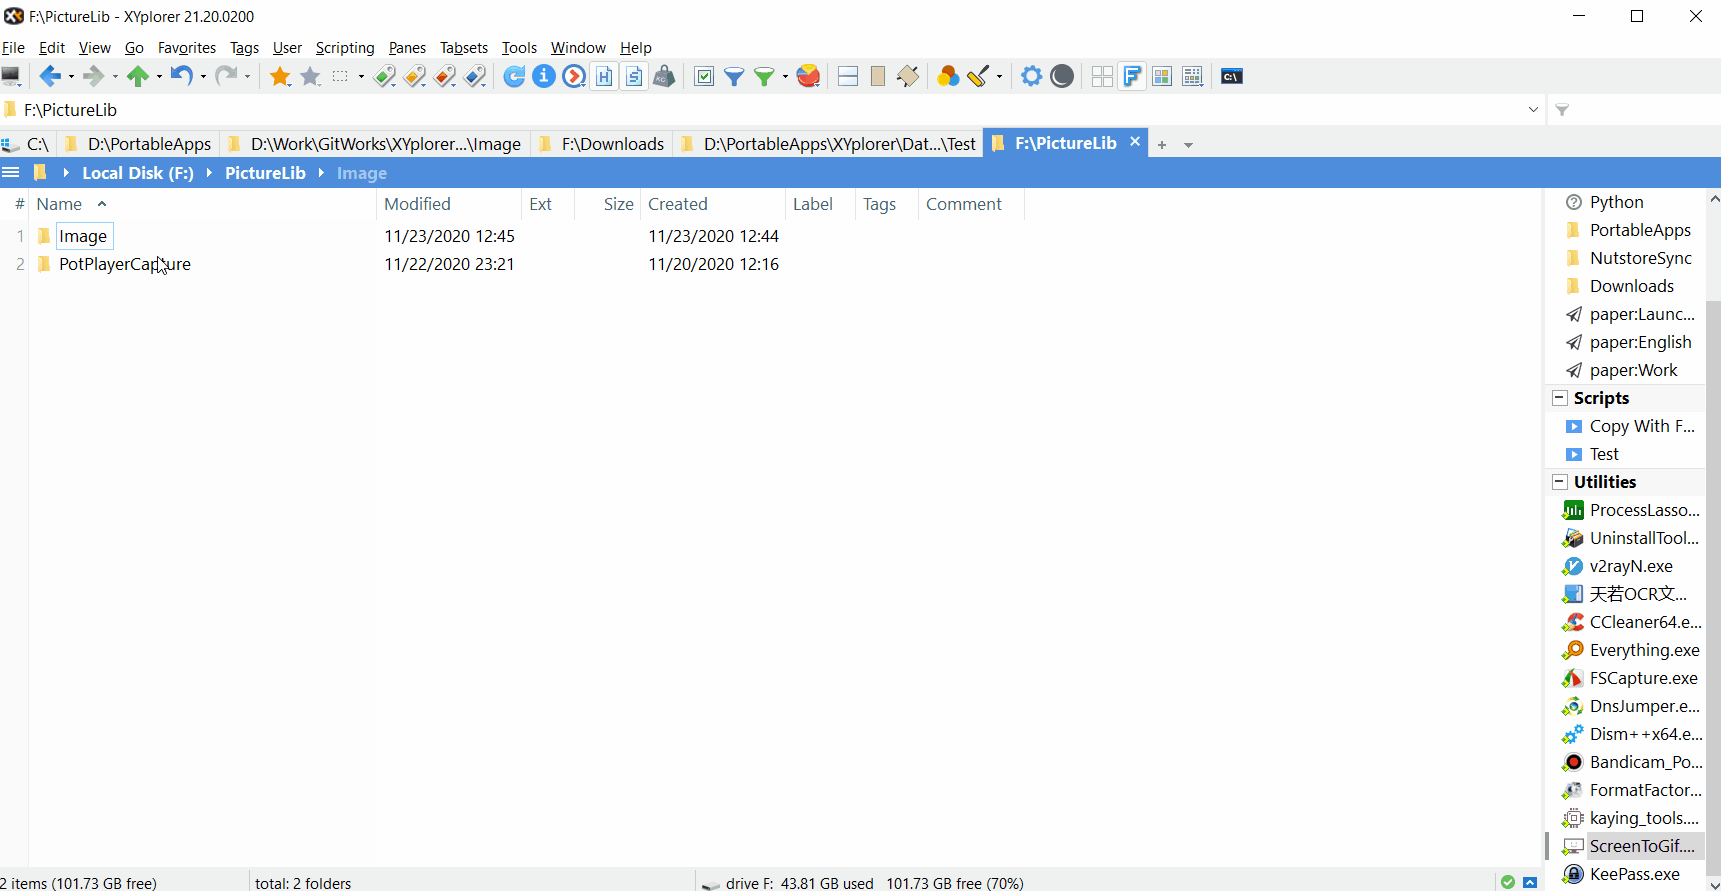Open the command prompt icon
The image size is (1721, 891).
pos(1232,76)
